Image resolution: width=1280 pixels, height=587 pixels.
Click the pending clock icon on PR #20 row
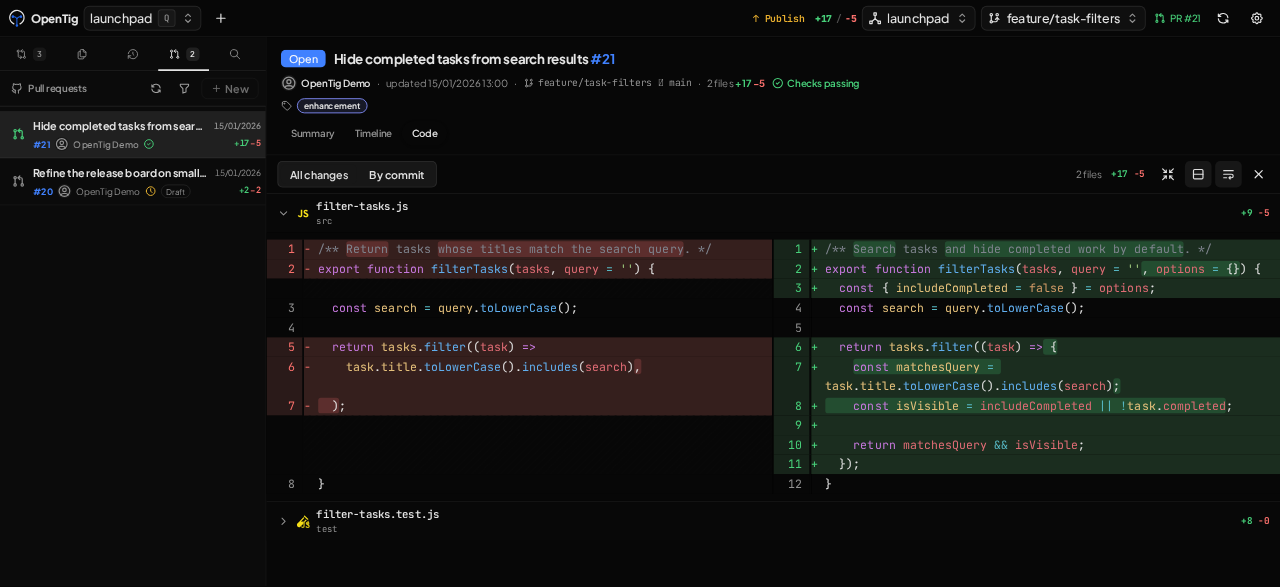(151, 191)
